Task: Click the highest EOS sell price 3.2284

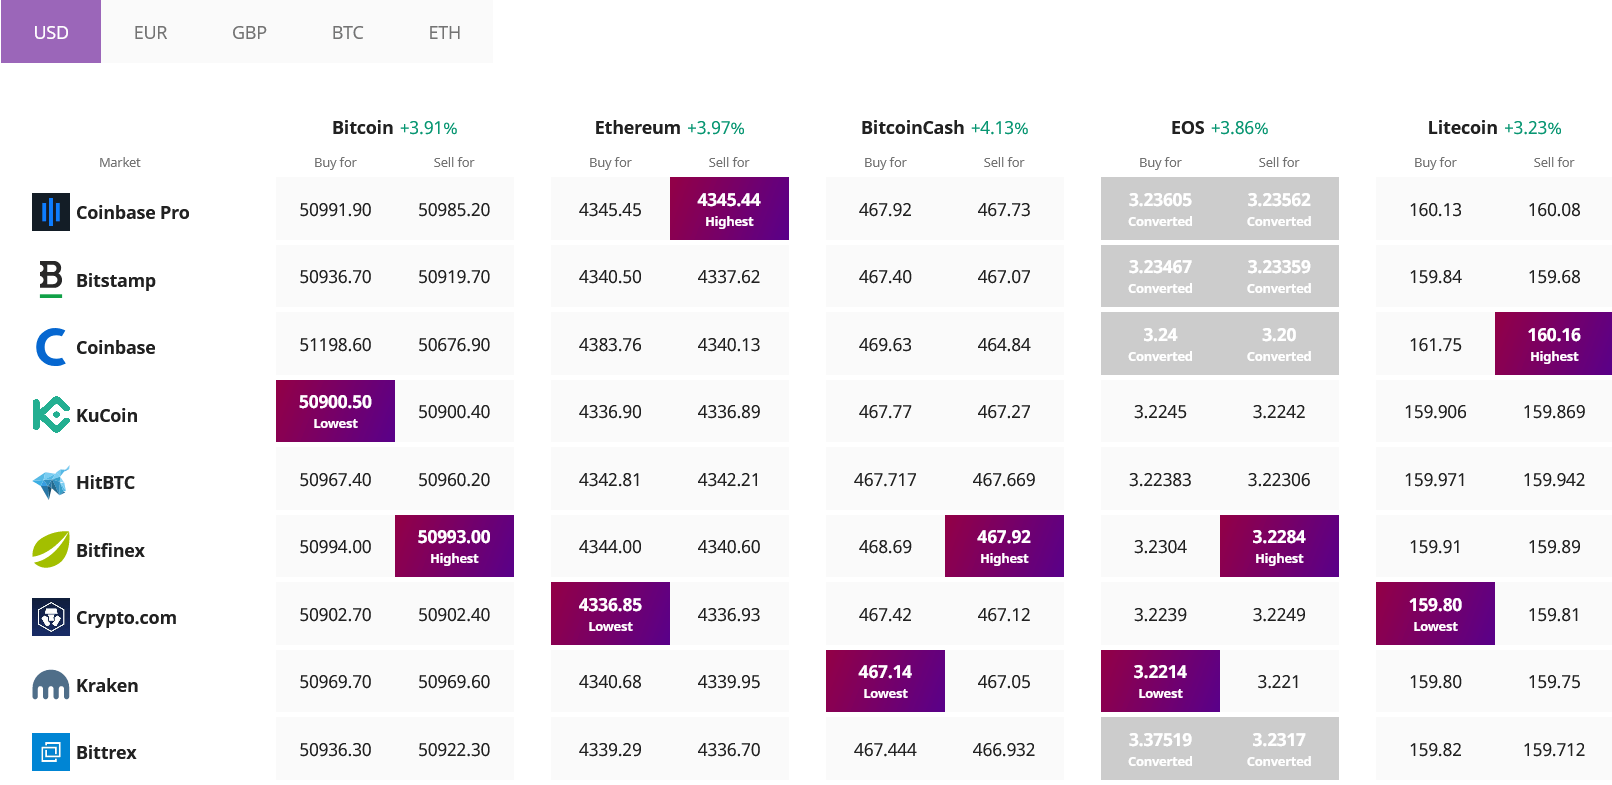Action: (x=1279, y=546)
